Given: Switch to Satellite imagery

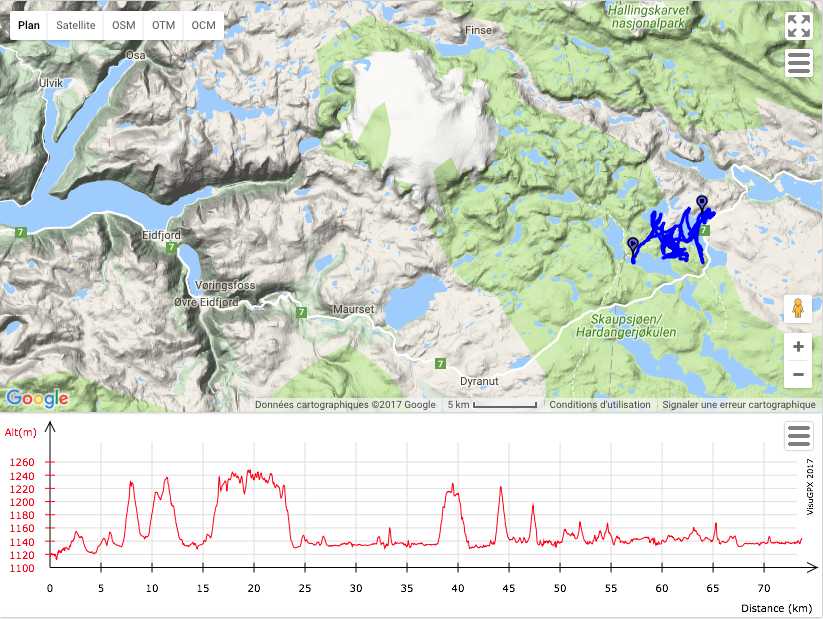Looking at the screenshot, I should pos(76,25).
